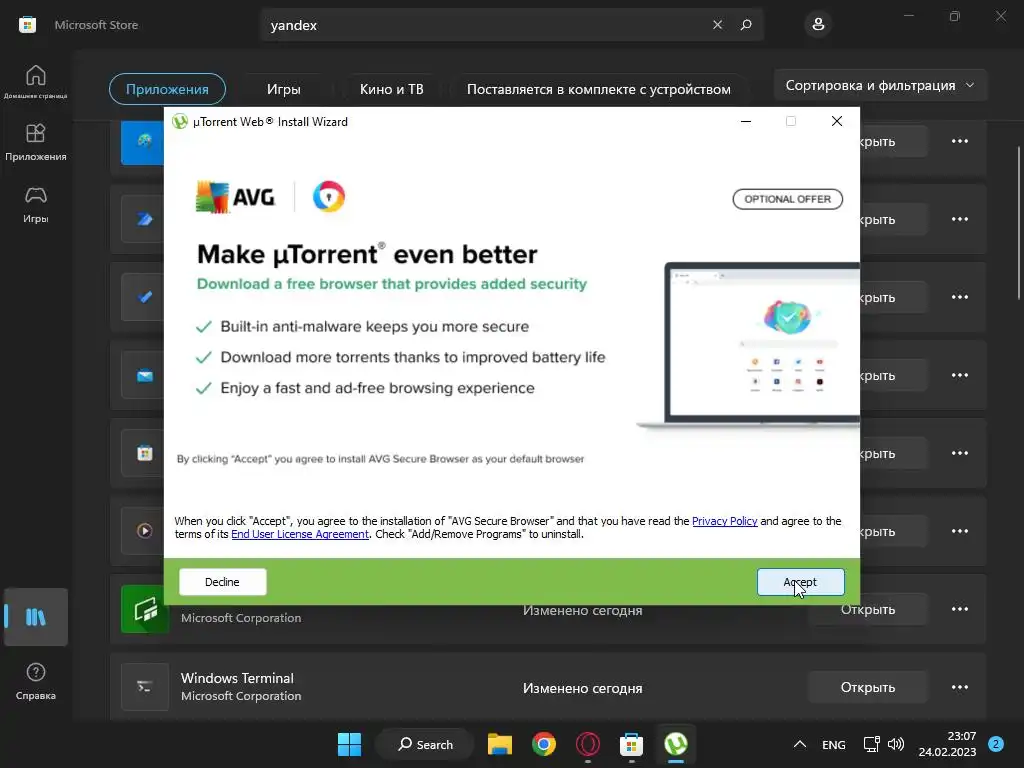Screen dimensions: 1024x768
Task: Click the AVG Secure Browser round icon
Action: [x=328, y=197]
